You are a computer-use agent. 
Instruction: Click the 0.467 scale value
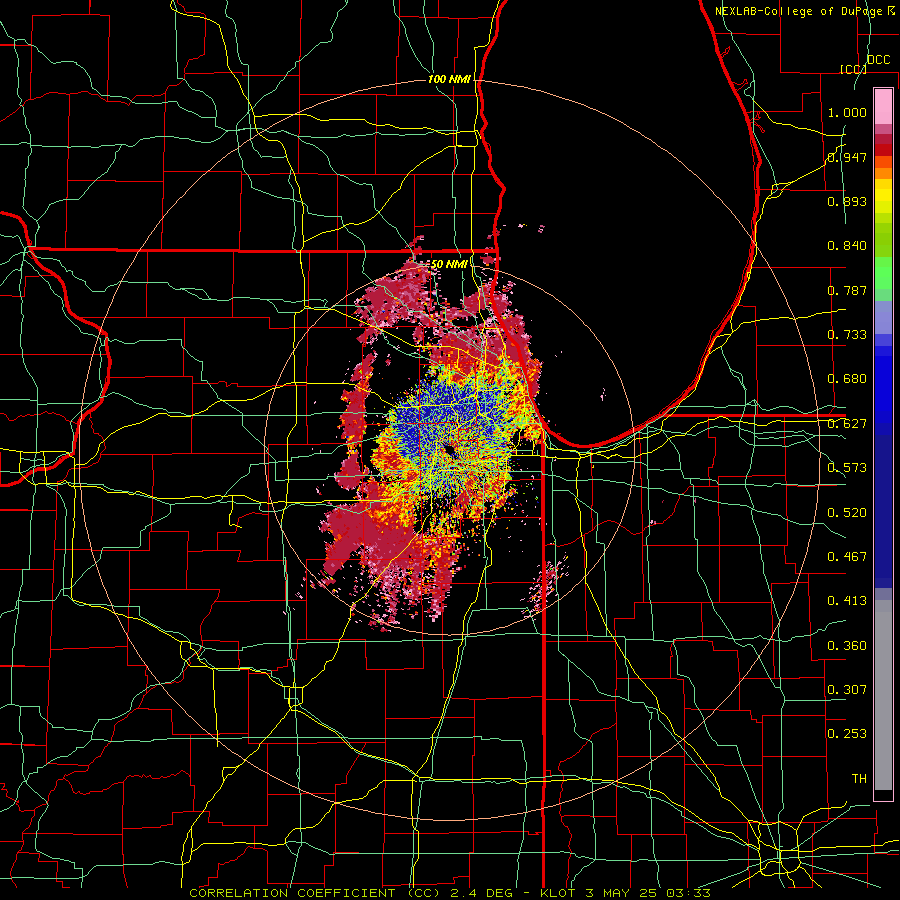click(847, 557)
